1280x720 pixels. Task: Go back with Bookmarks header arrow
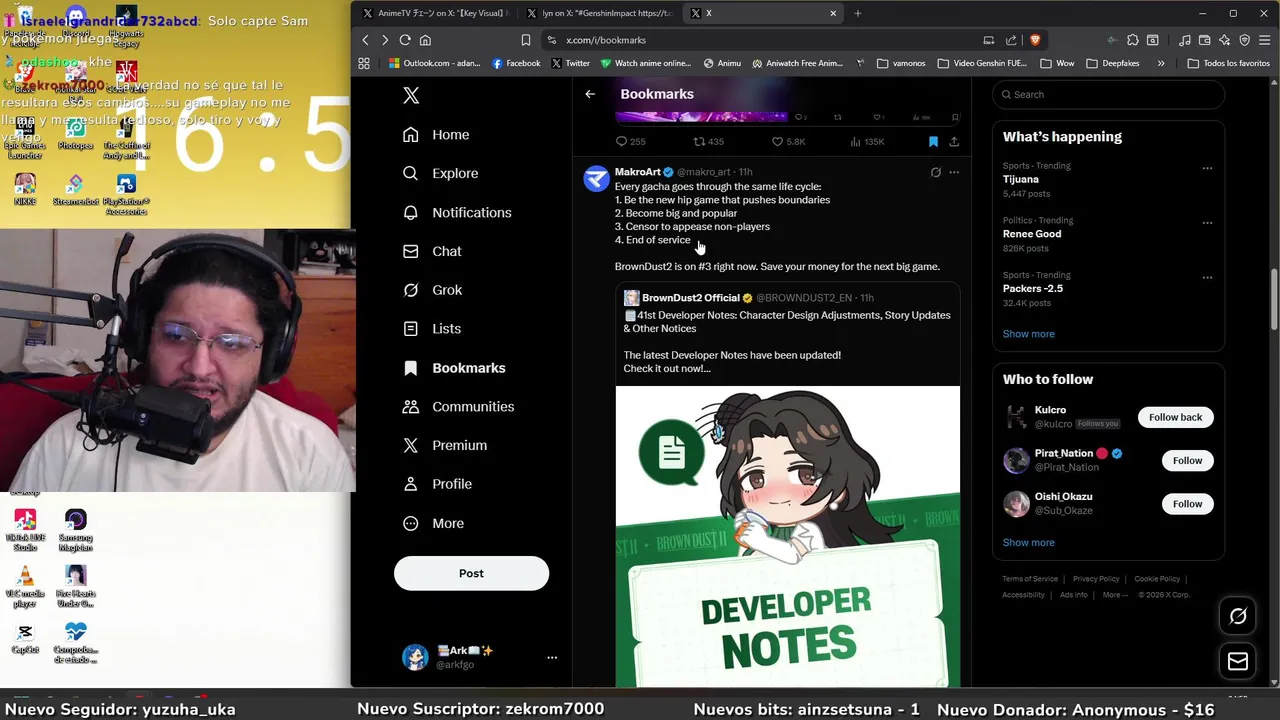point(590,94)
